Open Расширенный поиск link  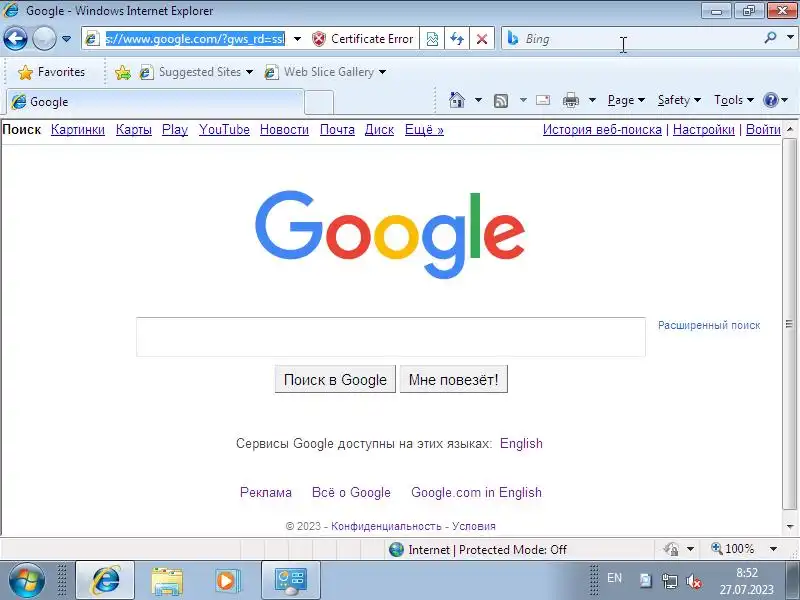(709, 326)
